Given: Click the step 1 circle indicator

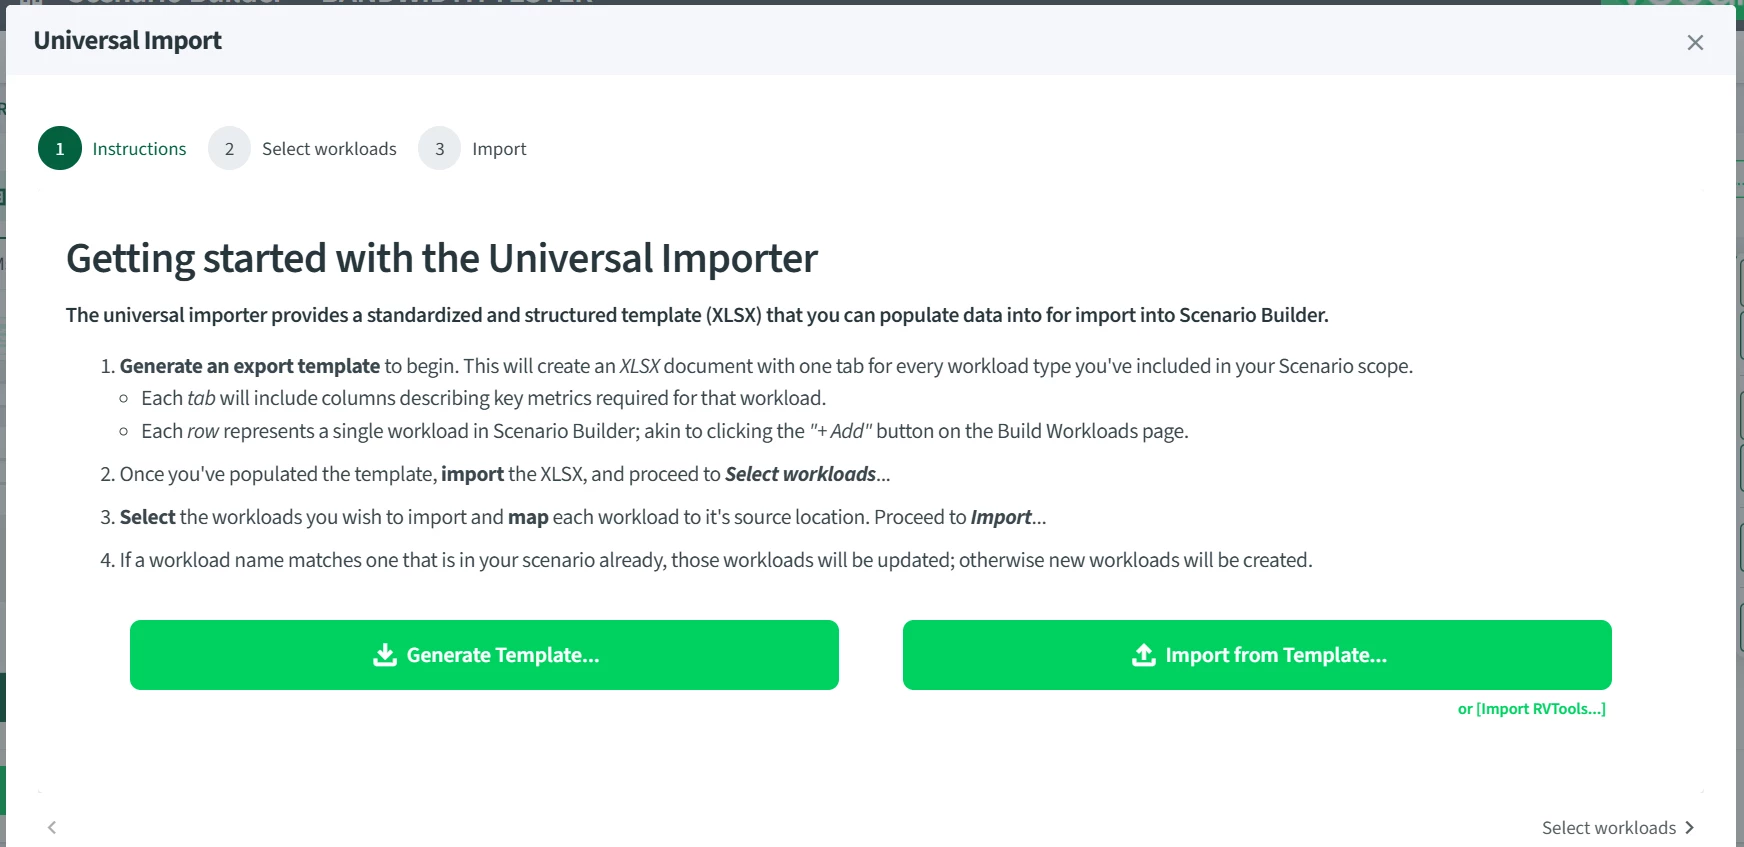Looking at the screenshot, I should click(60, 149).
